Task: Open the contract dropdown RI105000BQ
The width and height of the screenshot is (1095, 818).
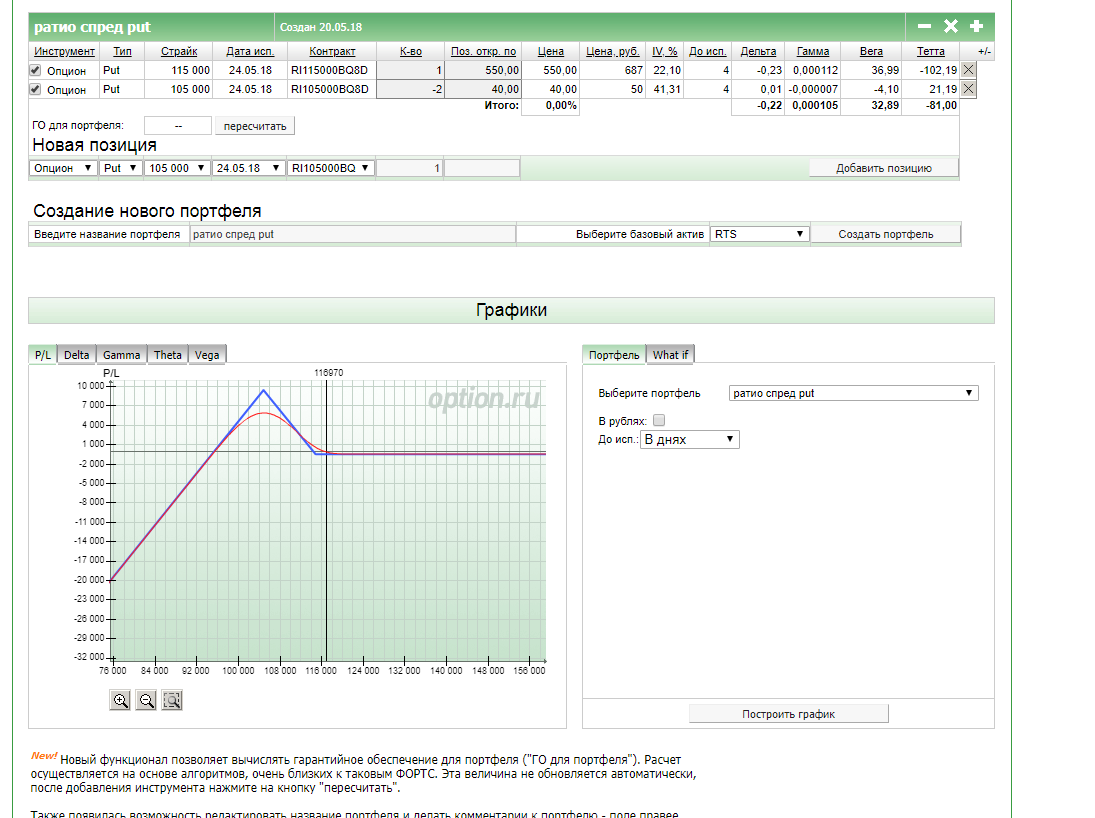Action: pos(330,168)
